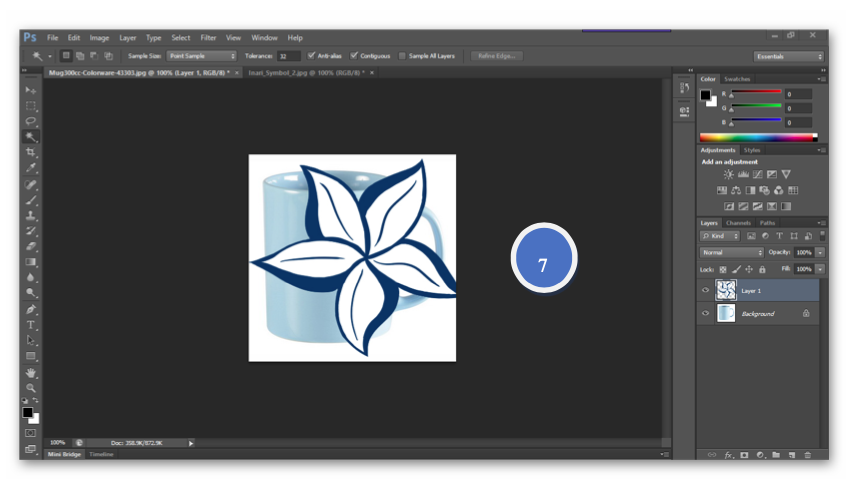Hide Layer 1 using eye icon
The height and width of the screenshot is (483, 851).
[x=705, y=291]
